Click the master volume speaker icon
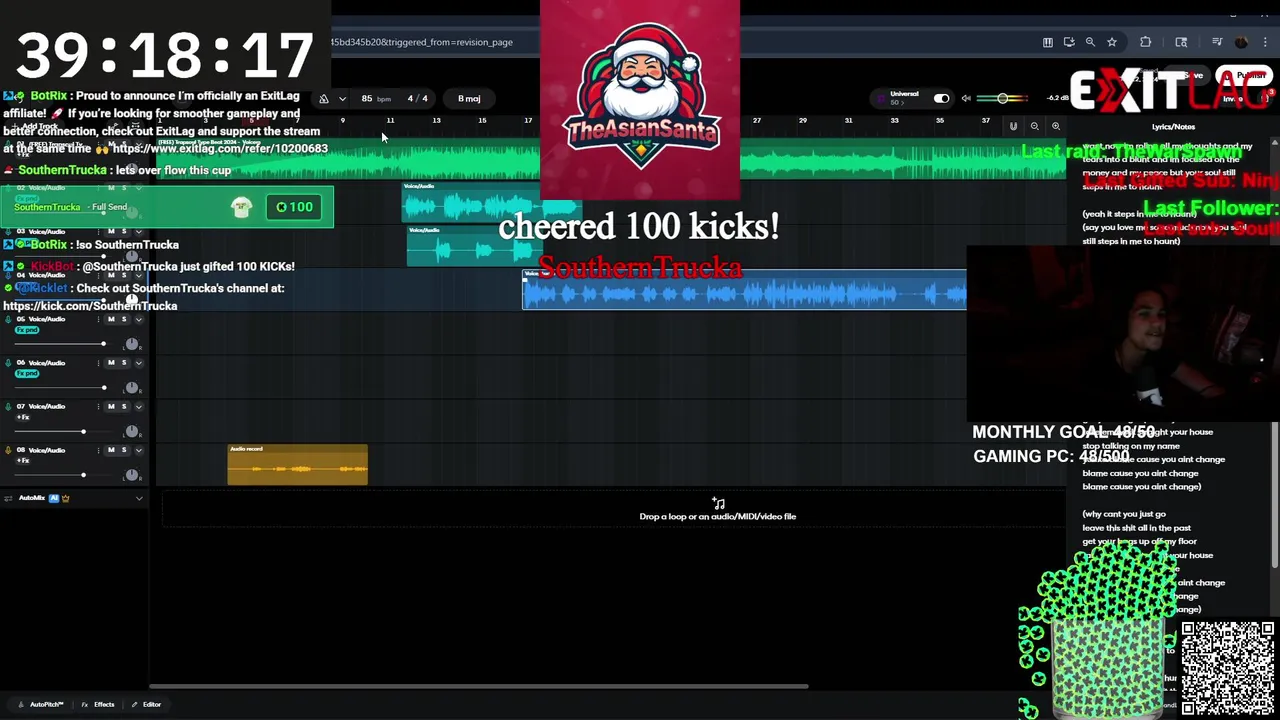 click(966, 98)
